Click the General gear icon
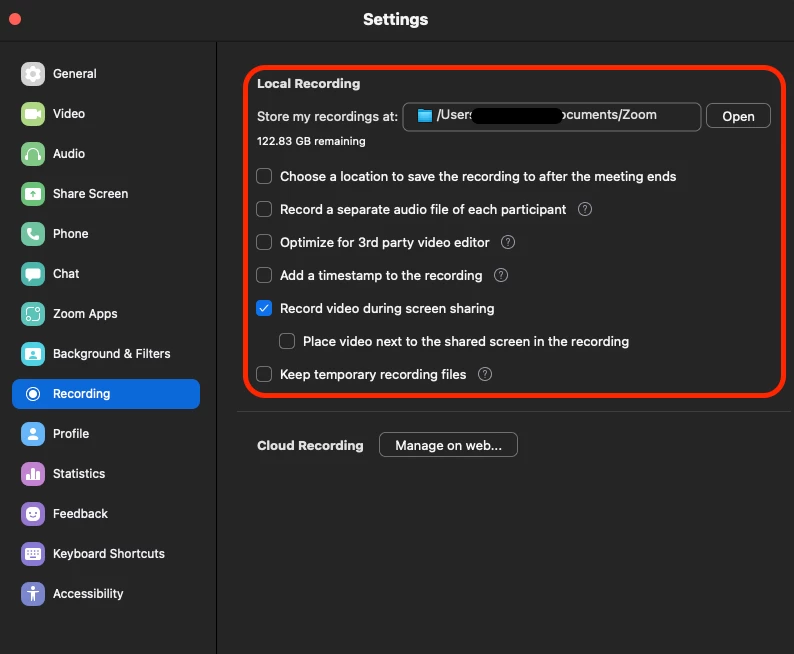This screenshot has height=654, width=794. (x=33, y=74)
